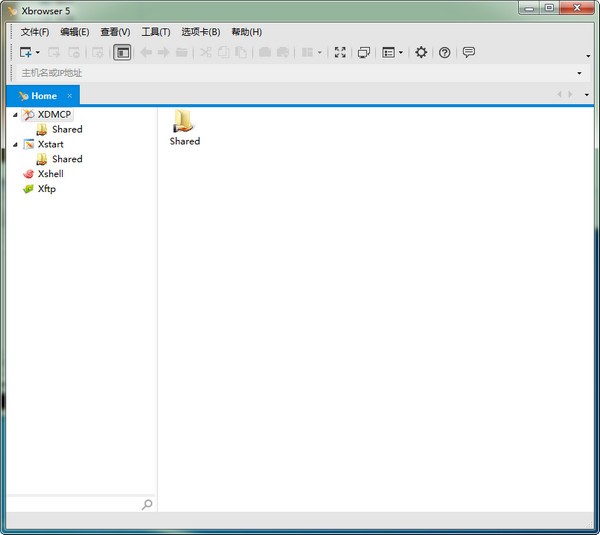600x535 pixels.
Task: Click the feedback speech bubble icon
Action: pos(468,52)
